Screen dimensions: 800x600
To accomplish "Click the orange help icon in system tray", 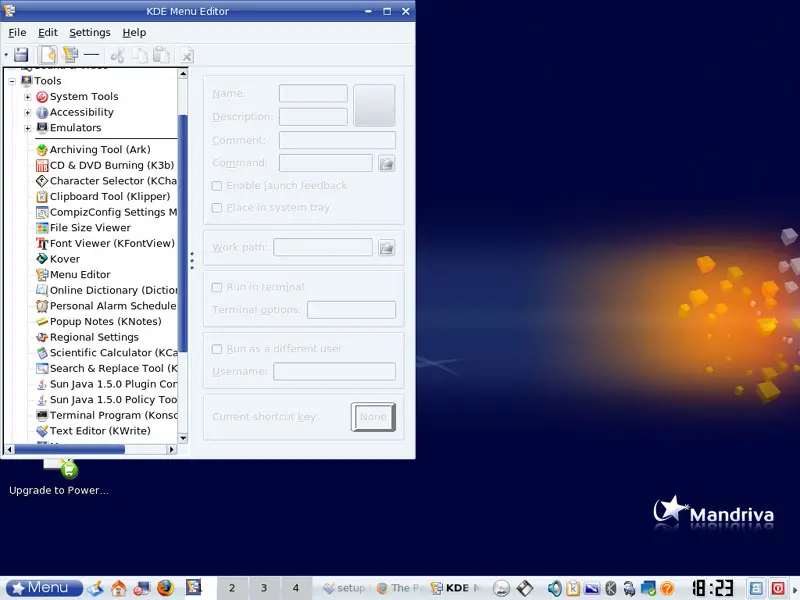I will tap(667, 589).
